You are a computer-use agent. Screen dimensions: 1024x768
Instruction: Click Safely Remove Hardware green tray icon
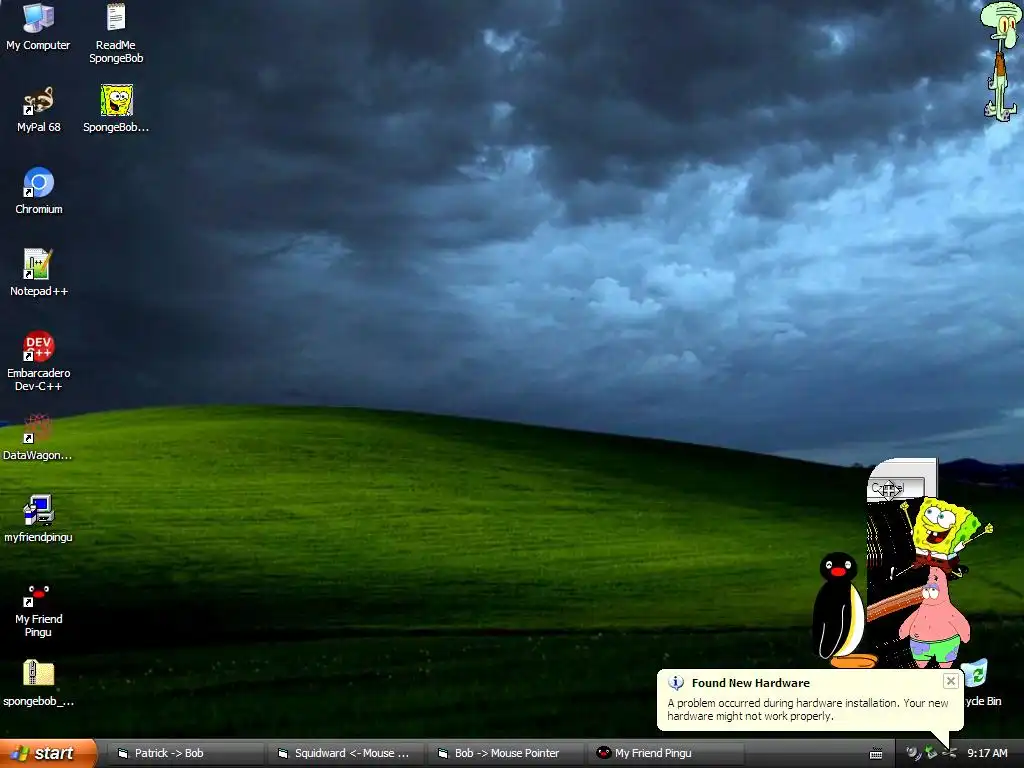pyautogui.click(x=931, y=754)
